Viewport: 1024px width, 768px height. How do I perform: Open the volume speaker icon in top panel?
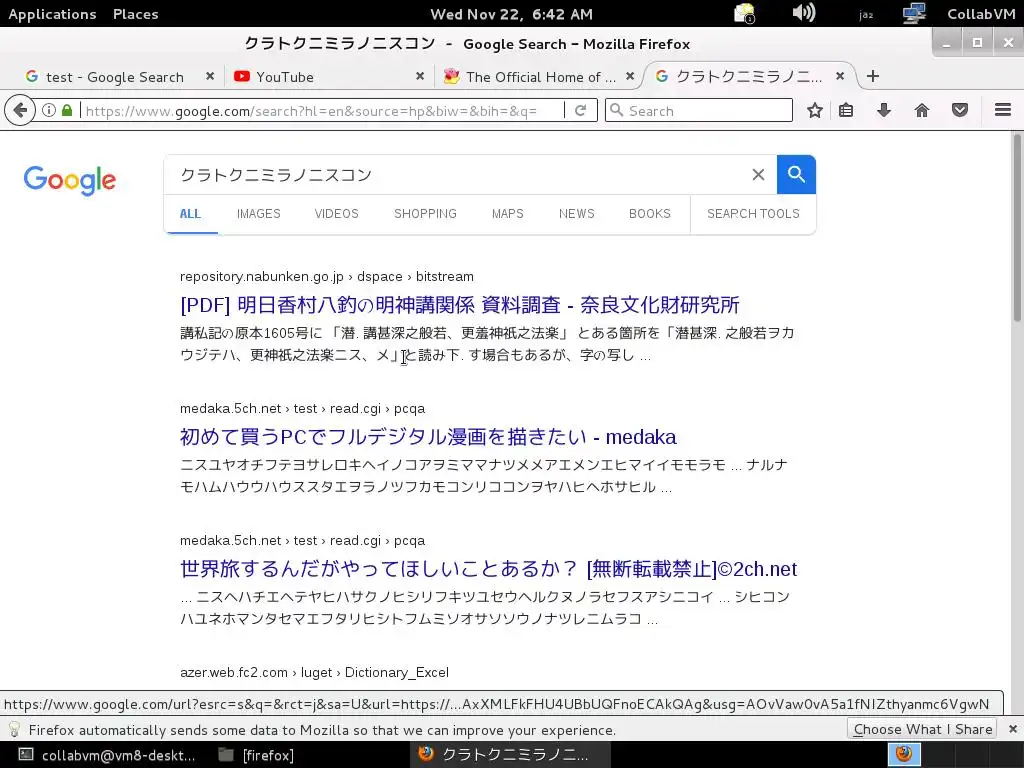pos(803,13)
